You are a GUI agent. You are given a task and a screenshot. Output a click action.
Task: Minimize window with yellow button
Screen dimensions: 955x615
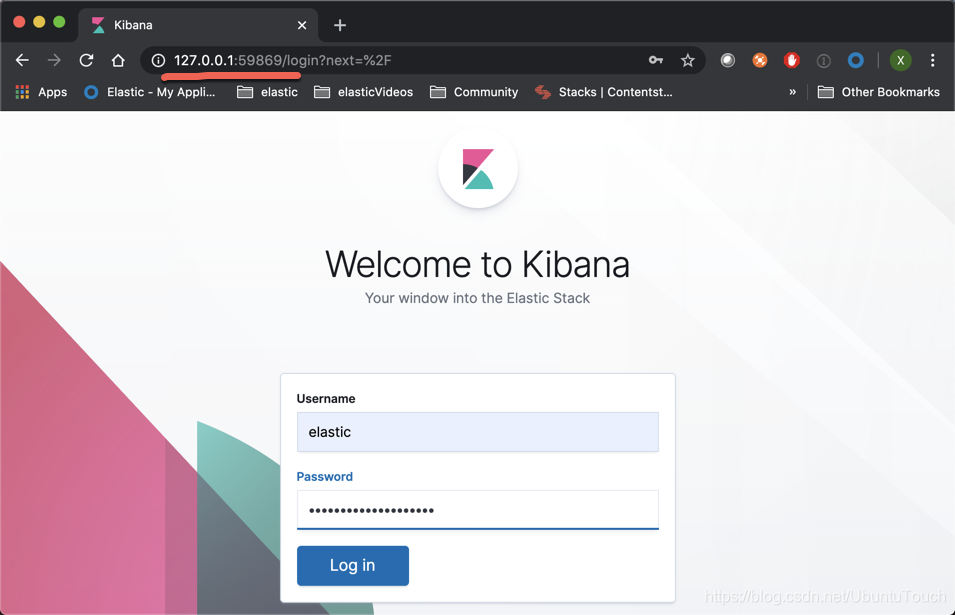(x=39, y=22)
